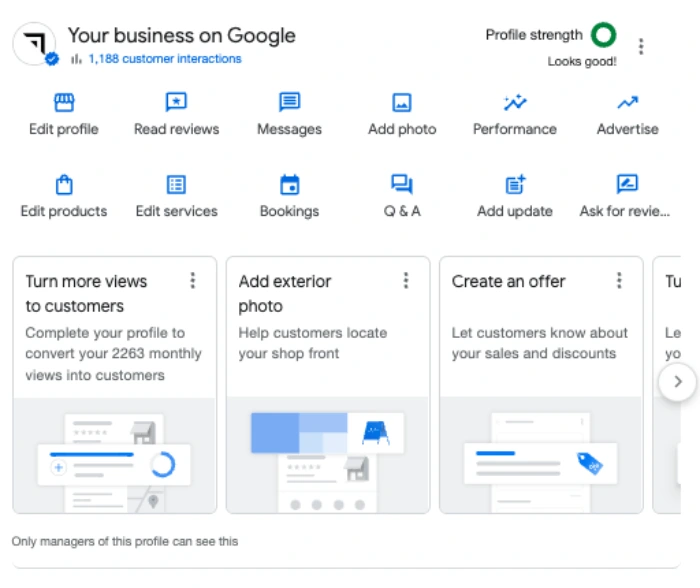Open the Bookings calendar icon
700x588 pixels.
289,184
